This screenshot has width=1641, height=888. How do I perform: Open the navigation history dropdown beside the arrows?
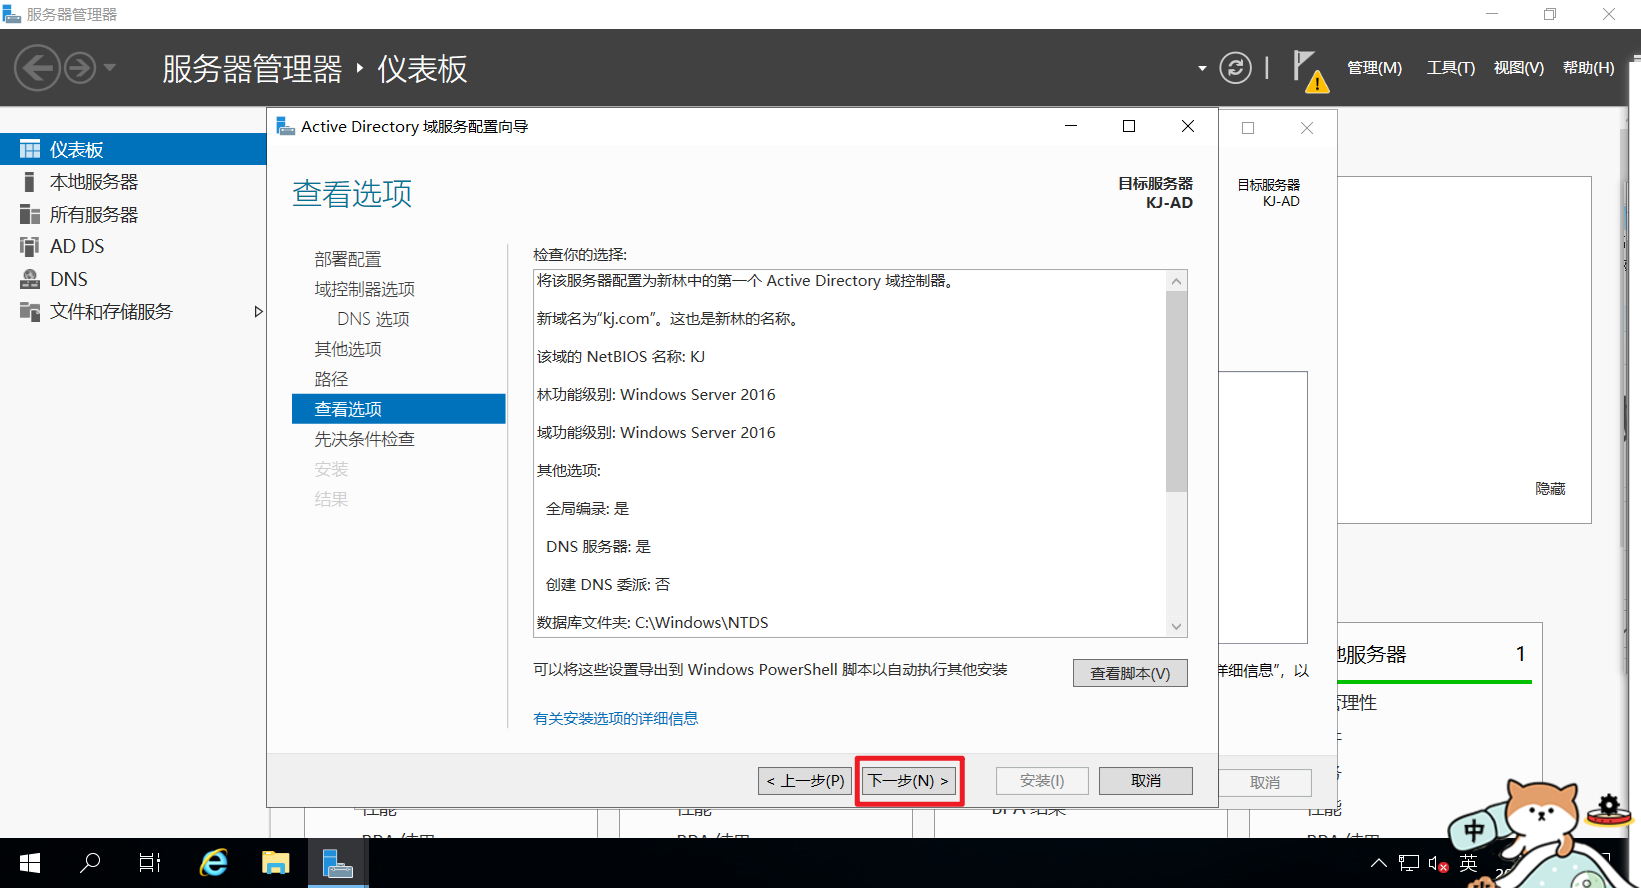coord(110,68)
